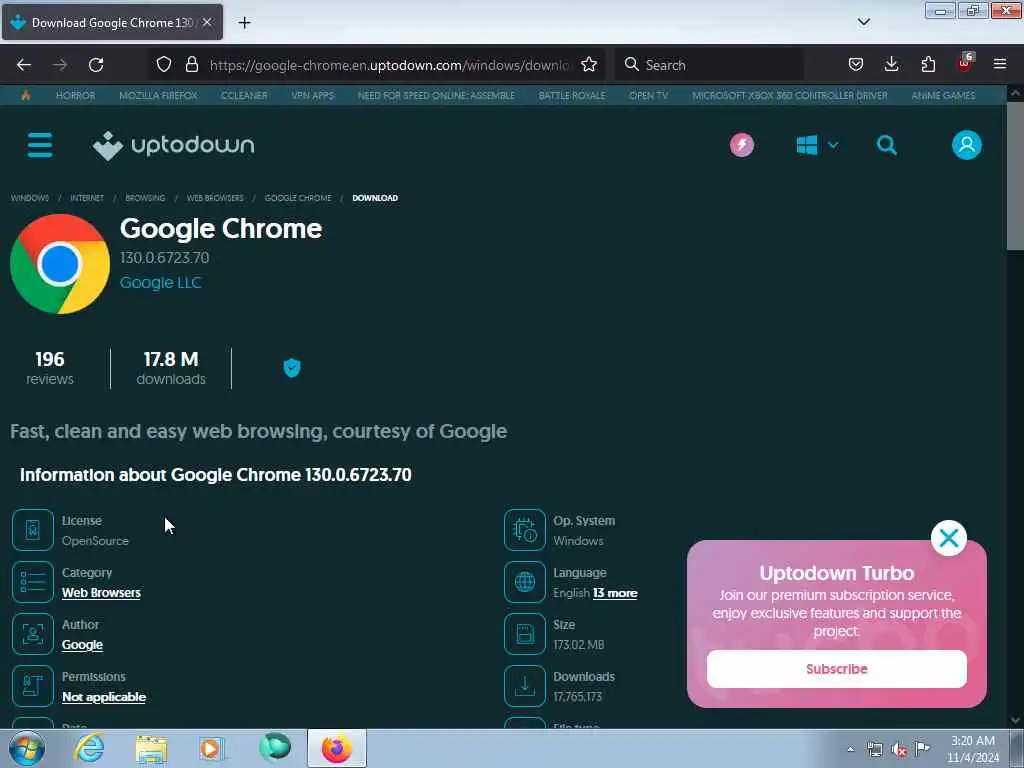Show the 13 more languages link
Screen dimensions: 1024x768
pyautogui.click(x=615, y=593)
